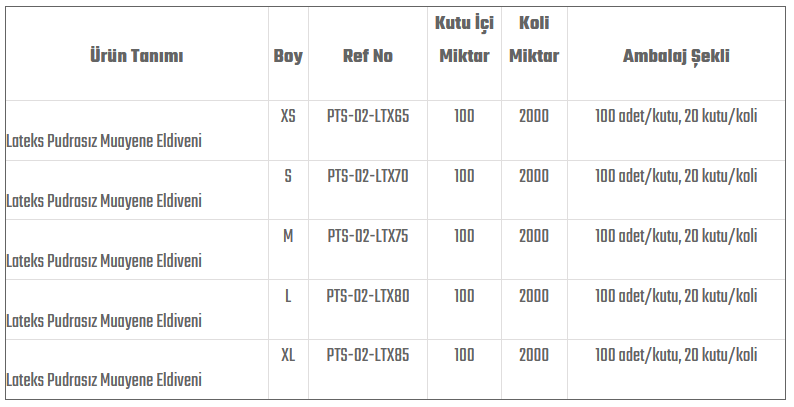Click the packaging description in the M row

[676, 236]
